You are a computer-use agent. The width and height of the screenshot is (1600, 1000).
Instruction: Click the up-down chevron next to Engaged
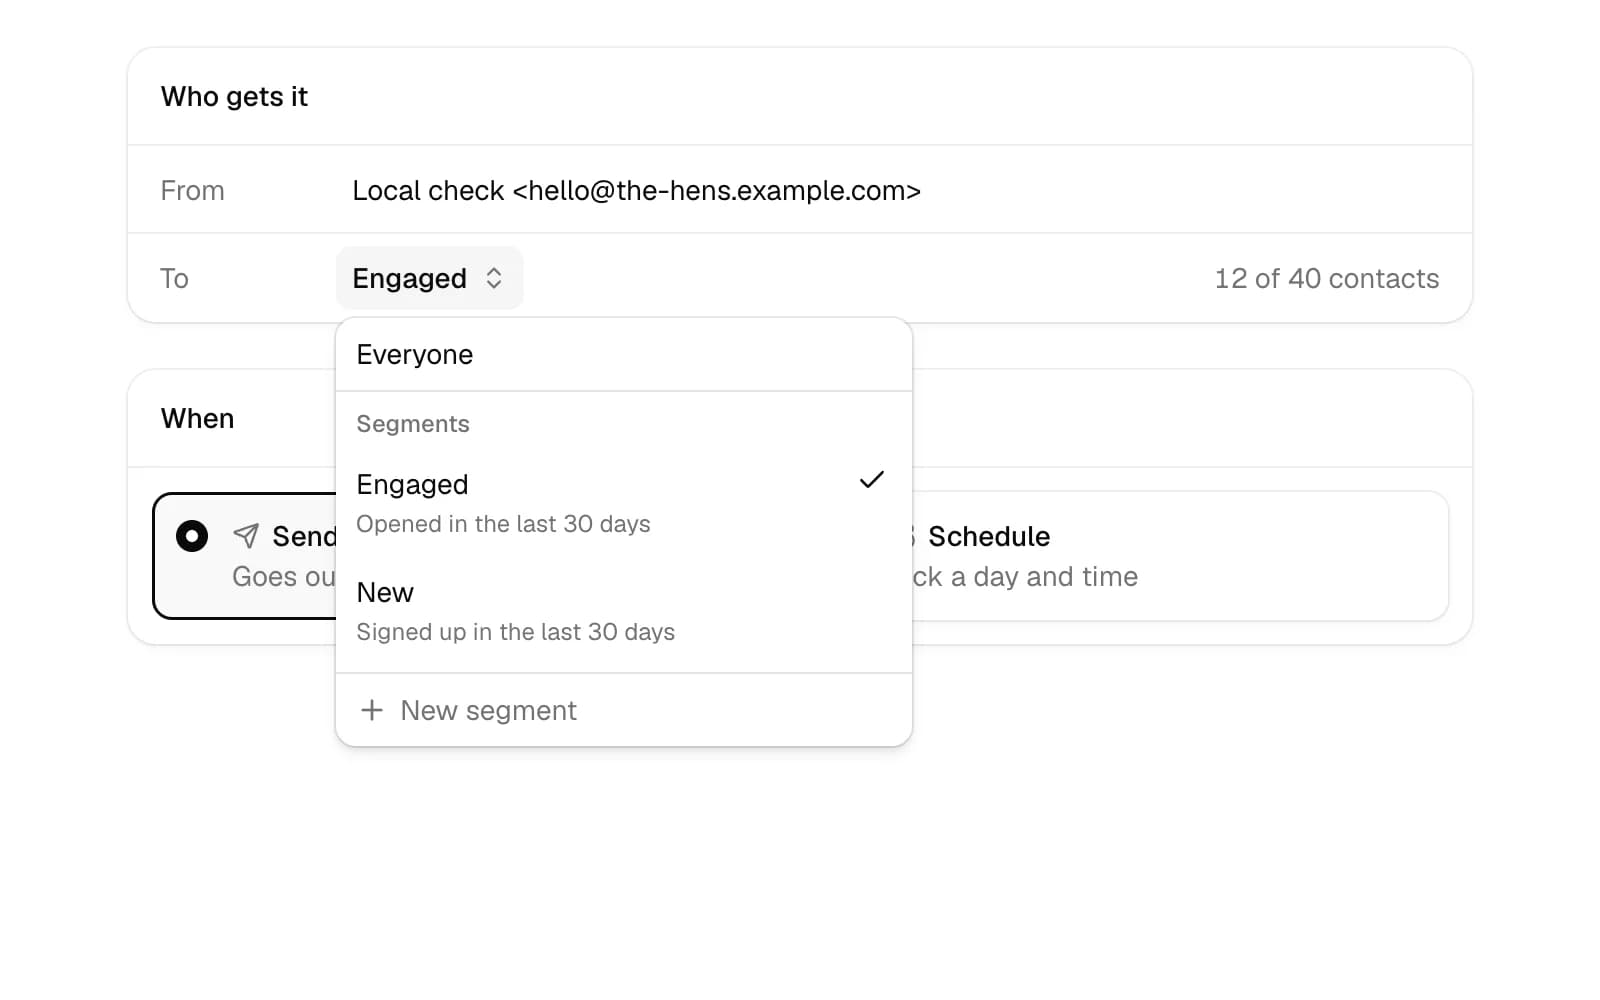point(494,278)
